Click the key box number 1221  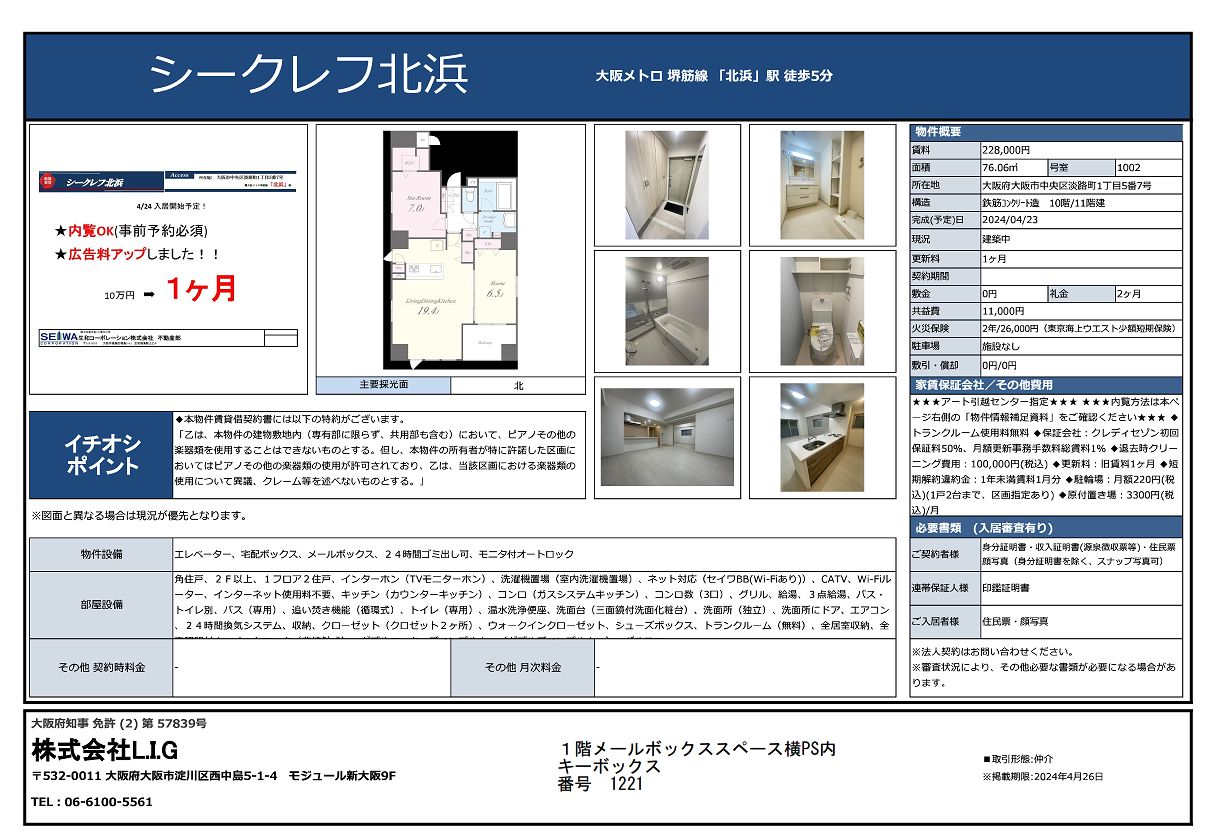[x=627, y=785]
